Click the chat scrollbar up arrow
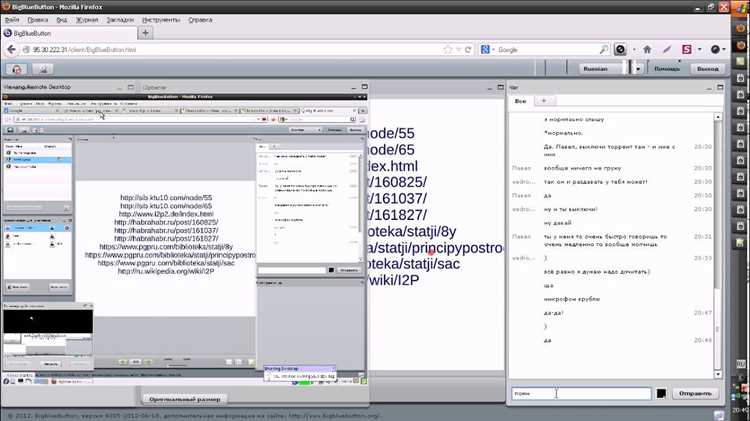This screenshot has height=421, width=750. (718, 116)
